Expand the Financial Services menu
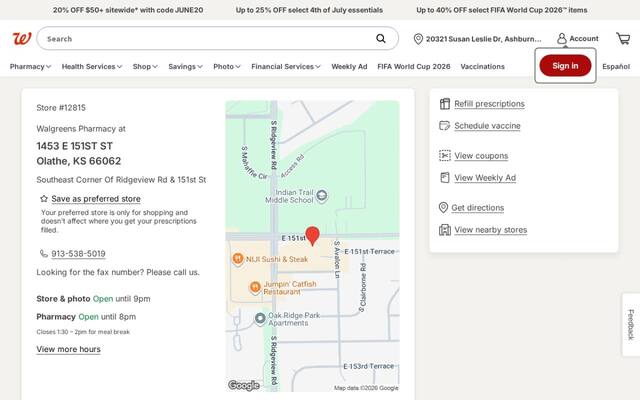This screenshot has width=640, height=400. [x=286, y=67]
